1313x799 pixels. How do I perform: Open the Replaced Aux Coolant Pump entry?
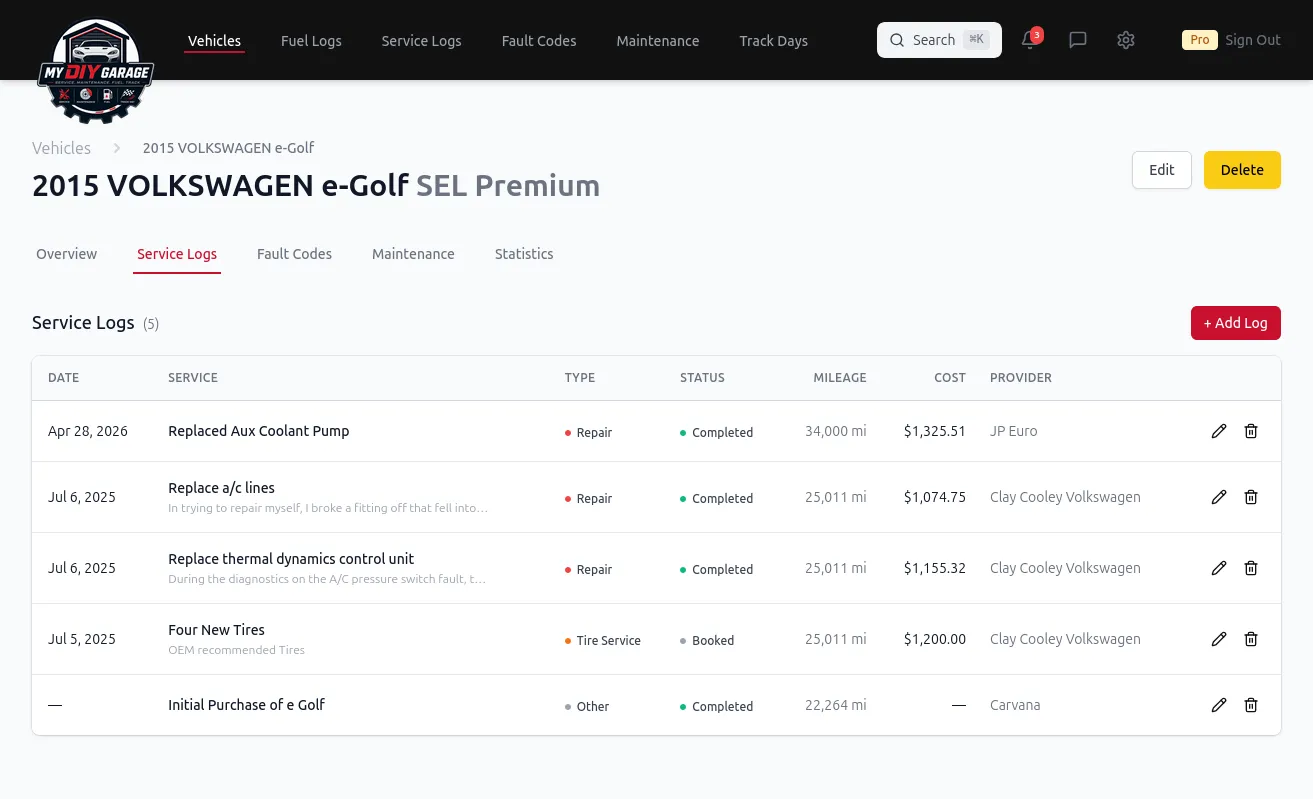[259, 431]
